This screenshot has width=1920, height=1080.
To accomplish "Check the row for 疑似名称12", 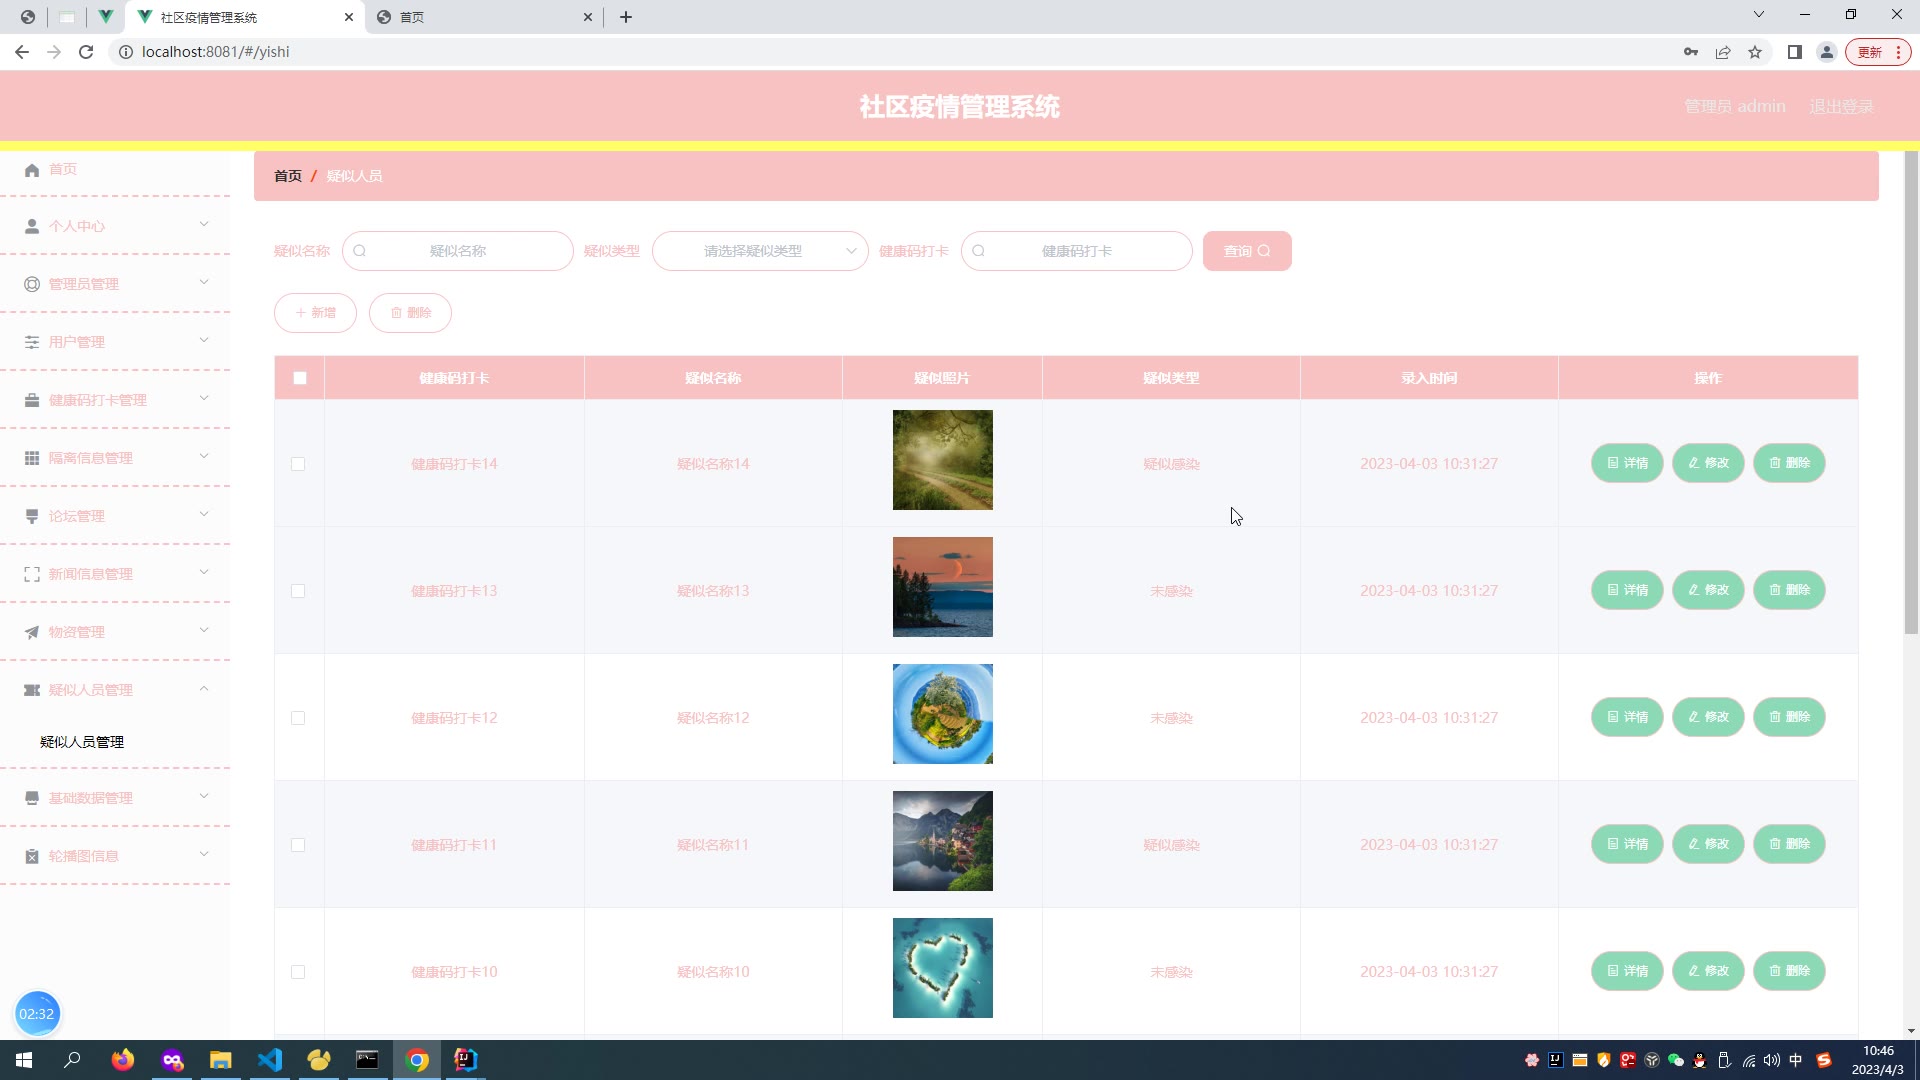I will coord(298,718).
